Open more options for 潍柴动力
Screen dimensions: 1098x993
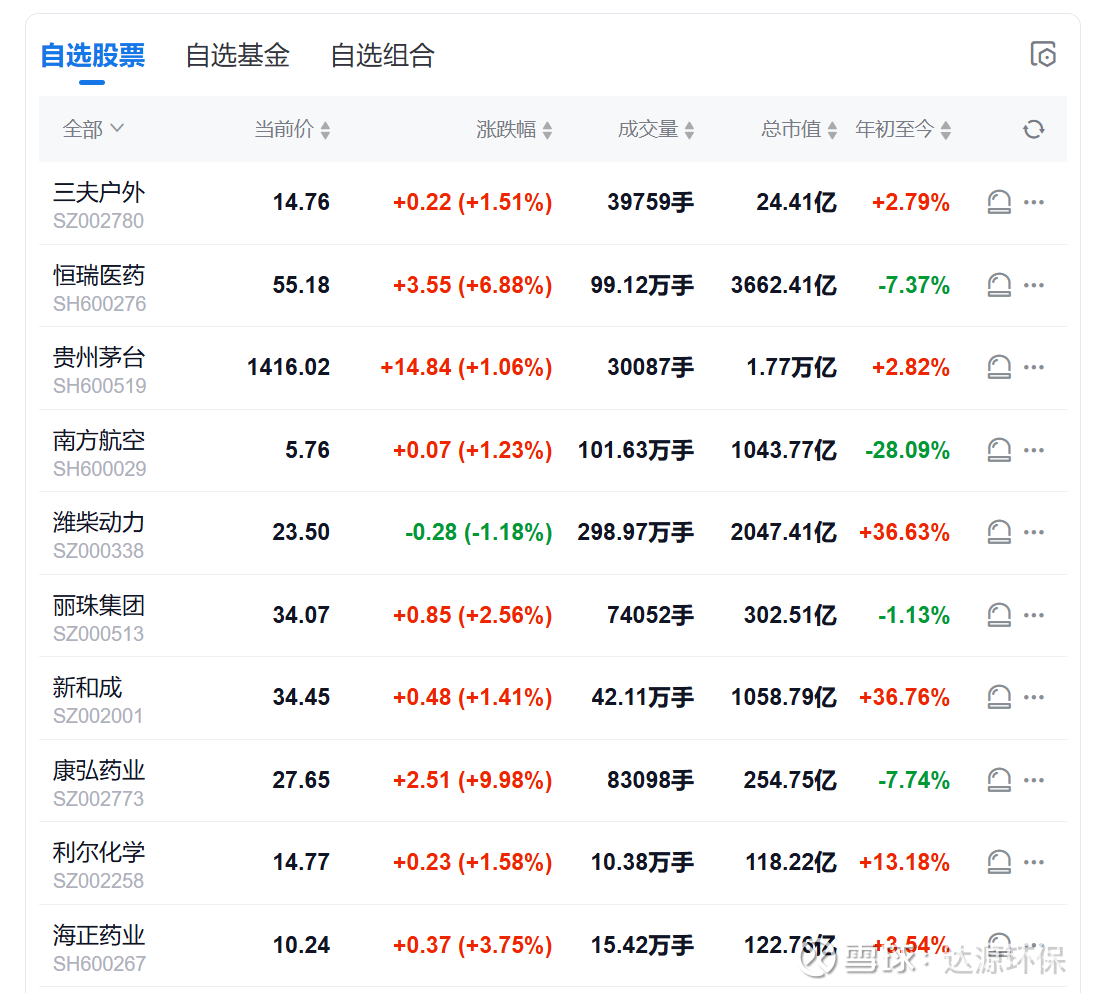click(1034, 532)
